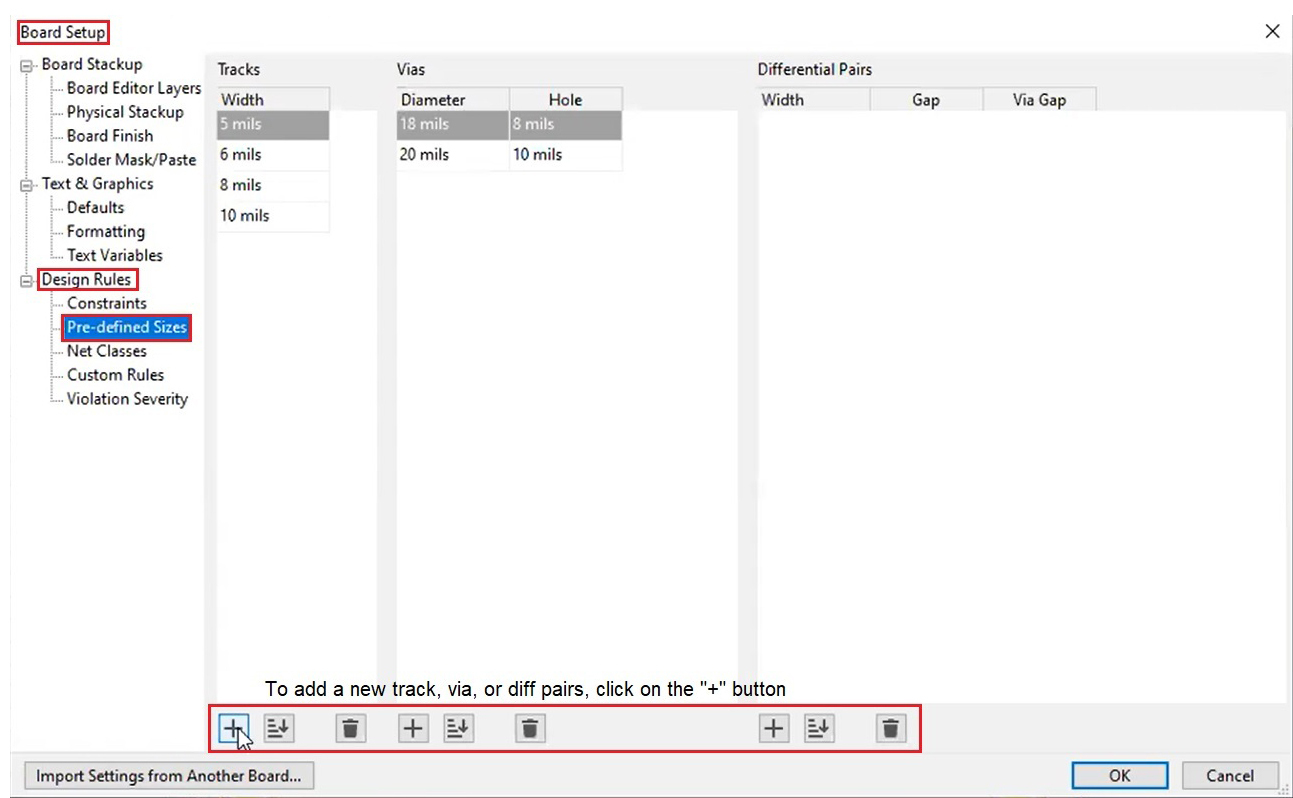Viewport: 1293px width, 798px height.
Task: Select the 10 mils via hole cell
Action: 566,155
